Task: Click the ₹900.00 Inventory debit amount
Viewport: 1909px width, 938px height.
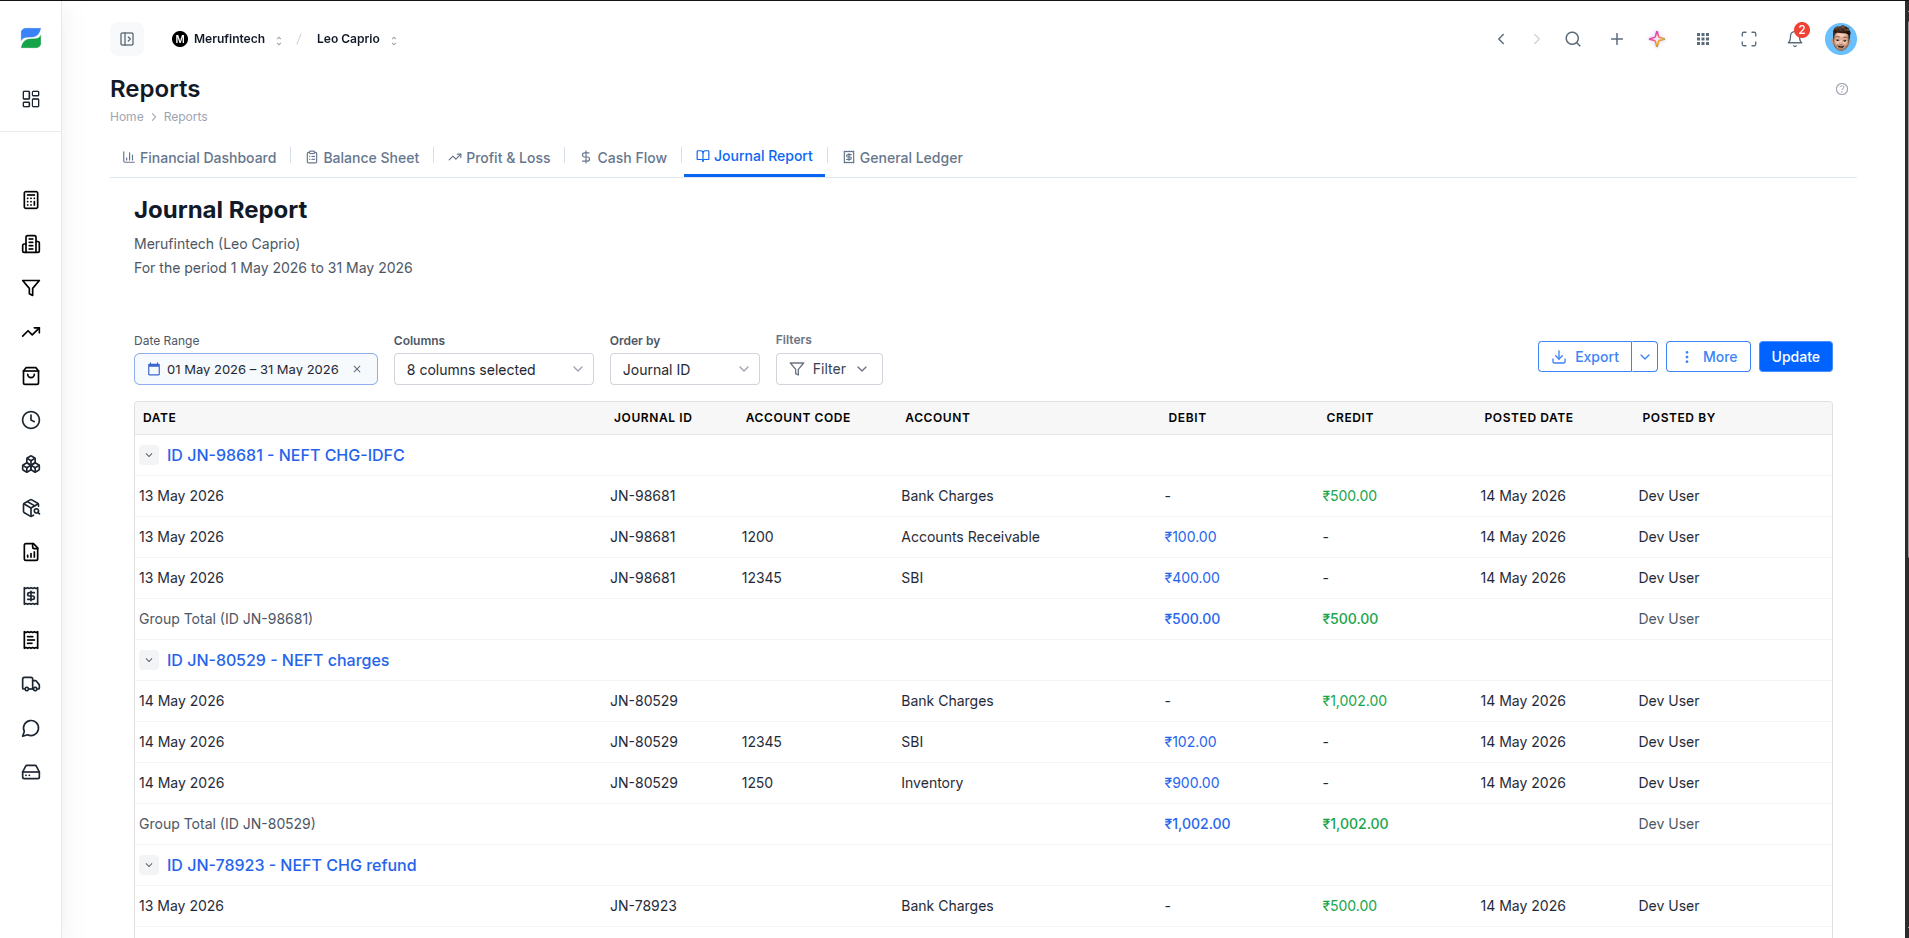Action: [1192, 783]
